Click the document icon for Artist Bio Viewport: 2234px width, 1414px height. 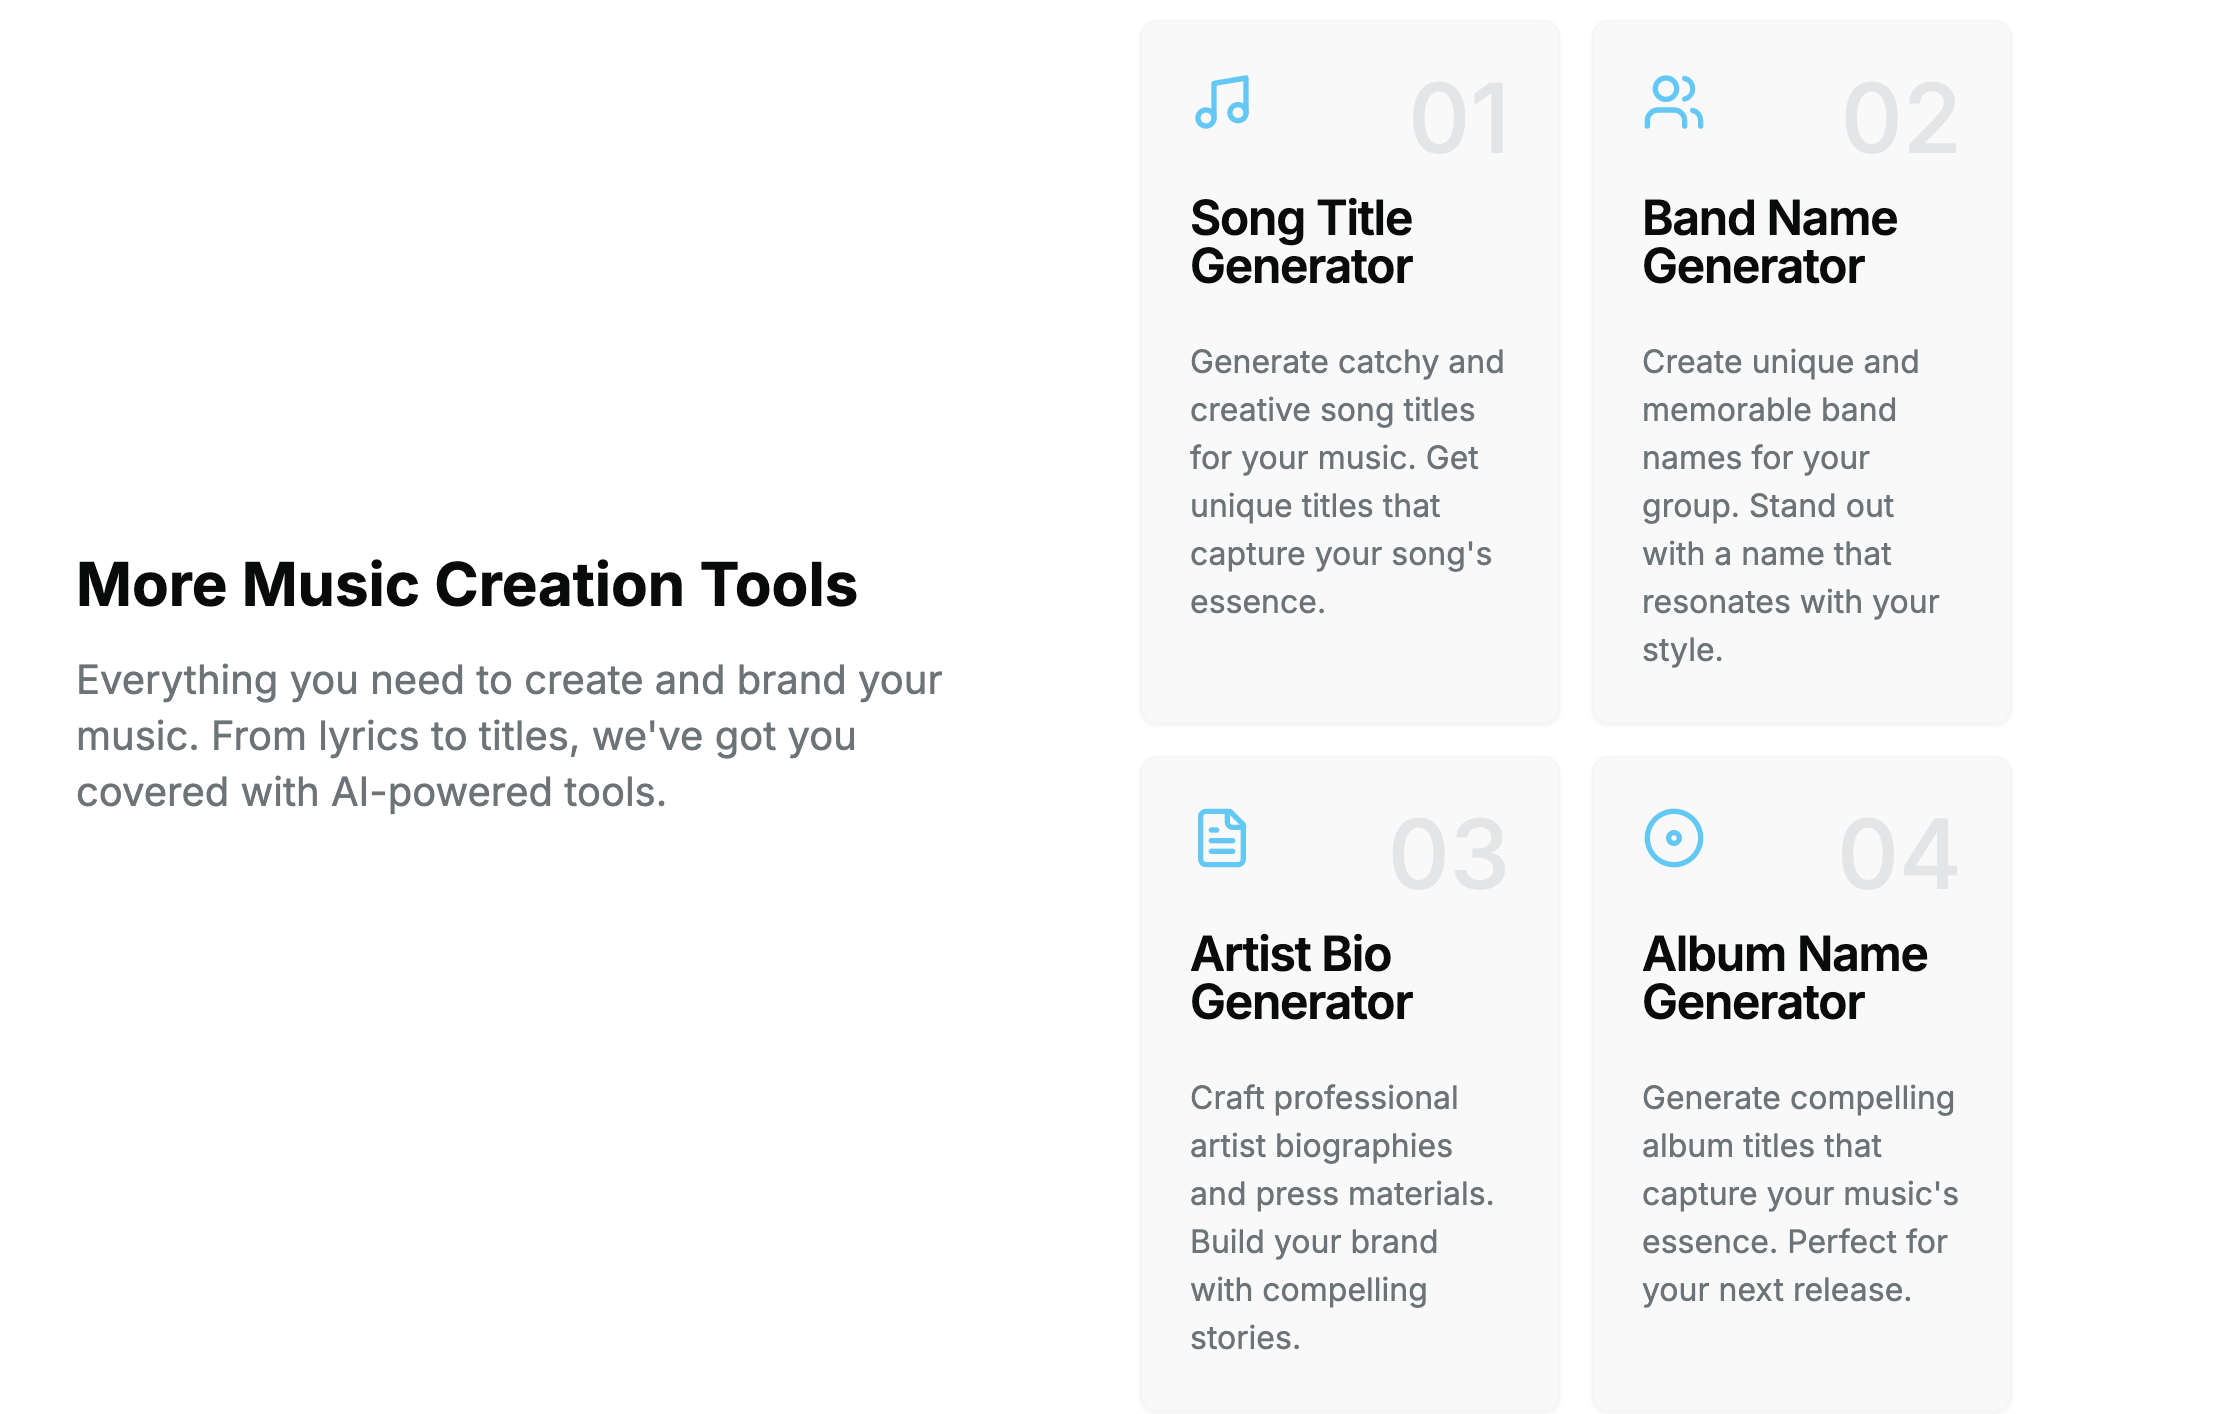(1221, 838)
